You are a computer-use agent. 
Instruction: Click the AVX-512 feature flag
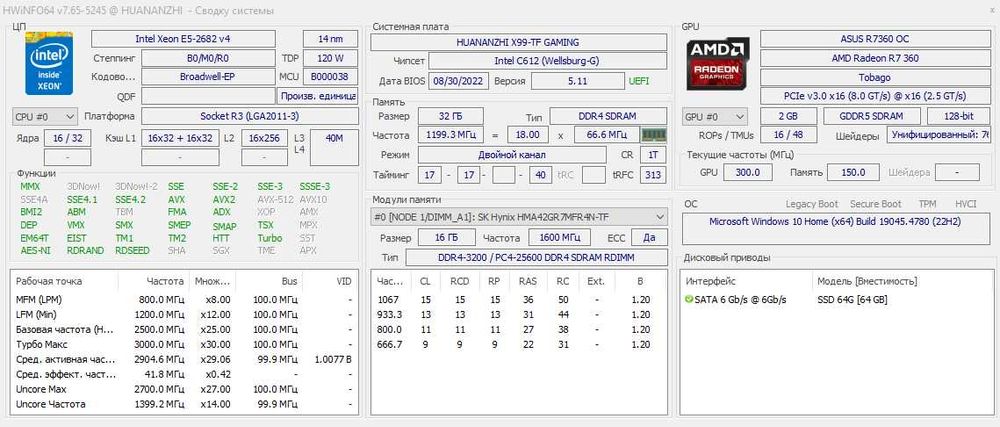click(x=274, y=199)
